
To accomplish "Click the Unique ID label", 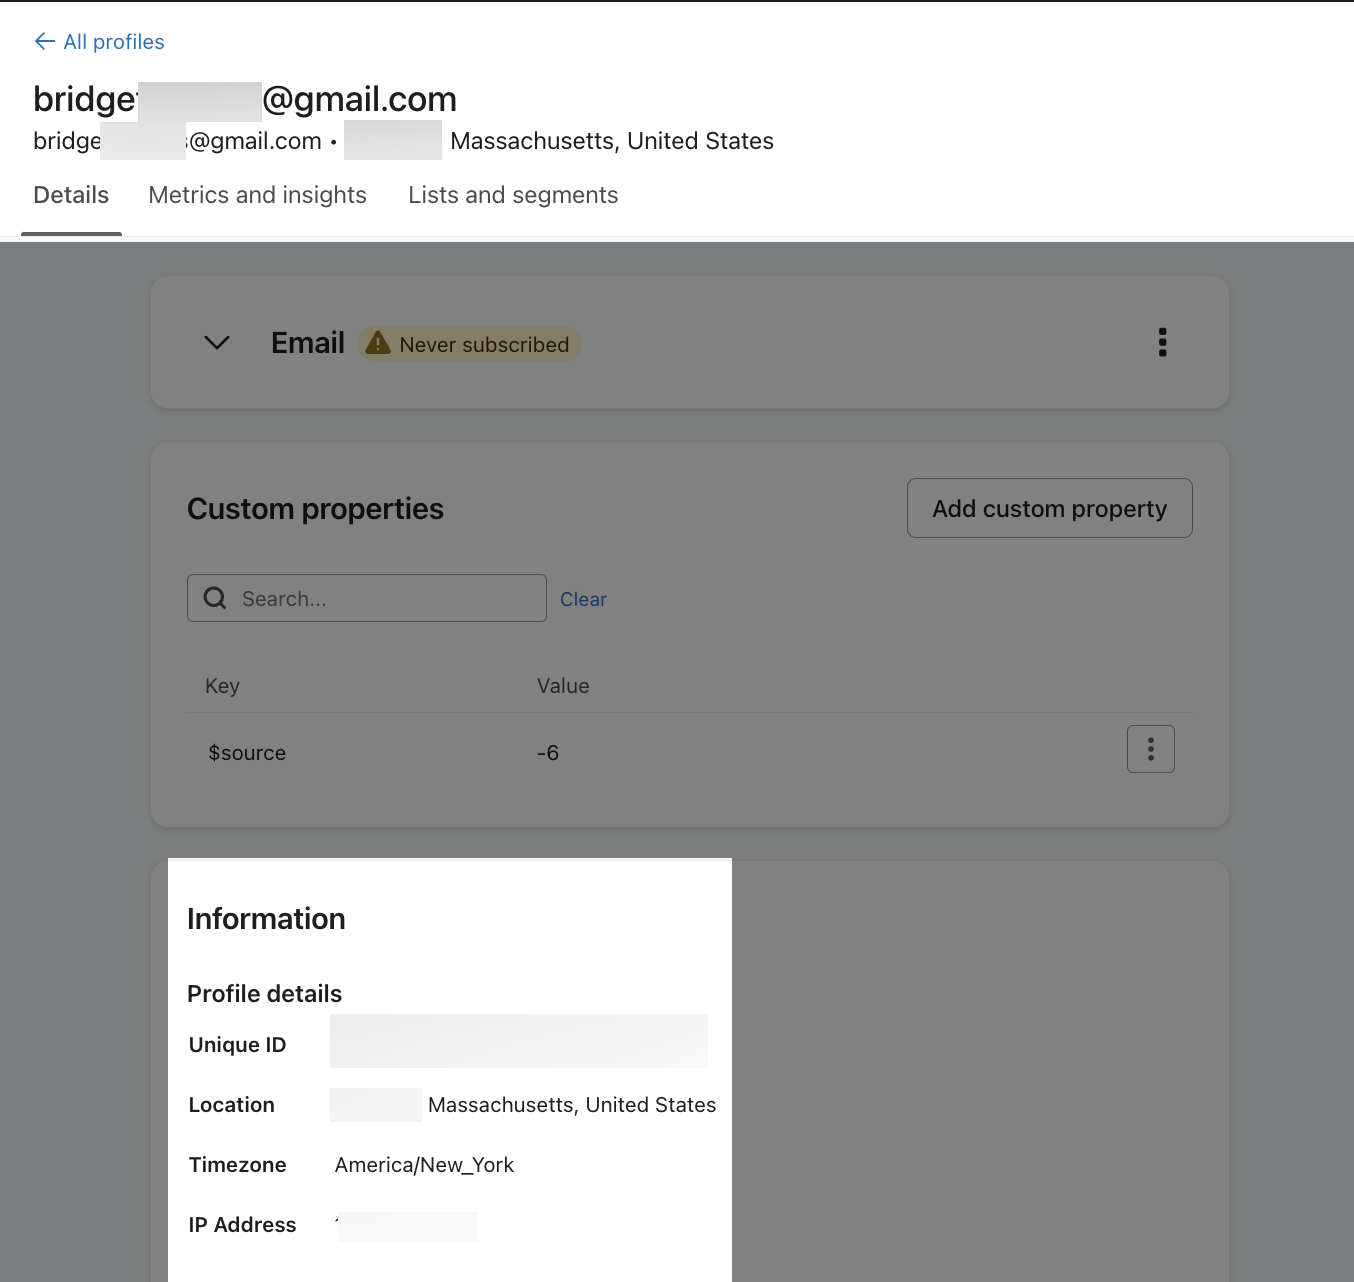I will coord(237,1045).
